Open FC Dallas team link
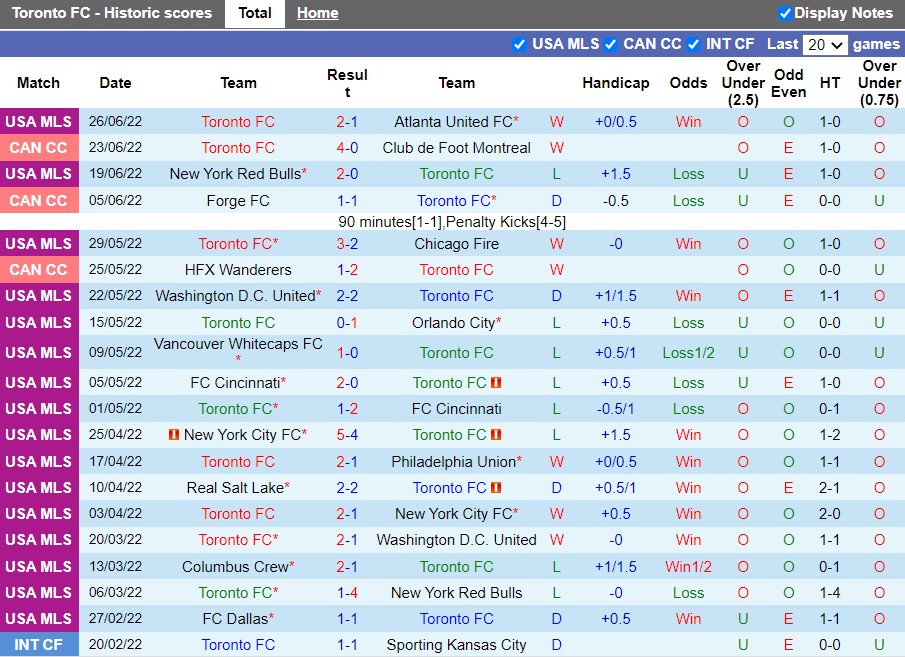 (235, 619)
